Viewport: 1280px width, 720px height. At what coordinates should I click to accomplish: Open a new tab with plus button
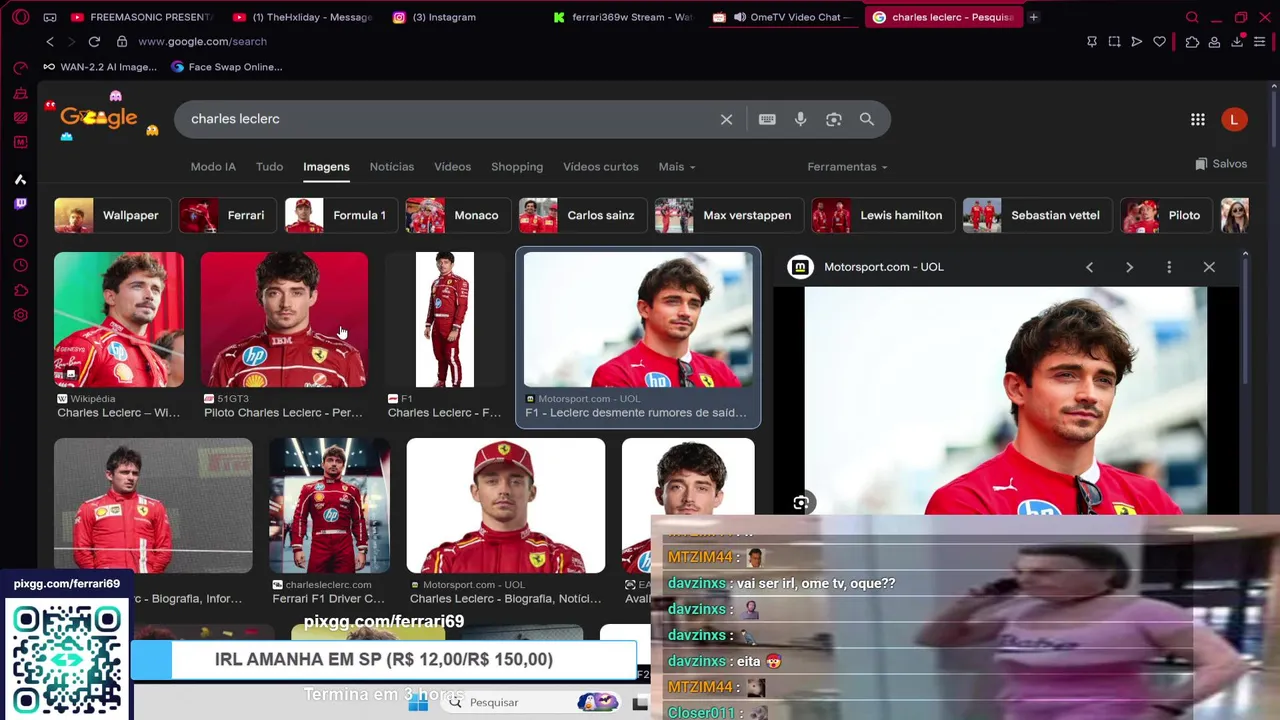pyautogui.click(x=1033, y=17)
